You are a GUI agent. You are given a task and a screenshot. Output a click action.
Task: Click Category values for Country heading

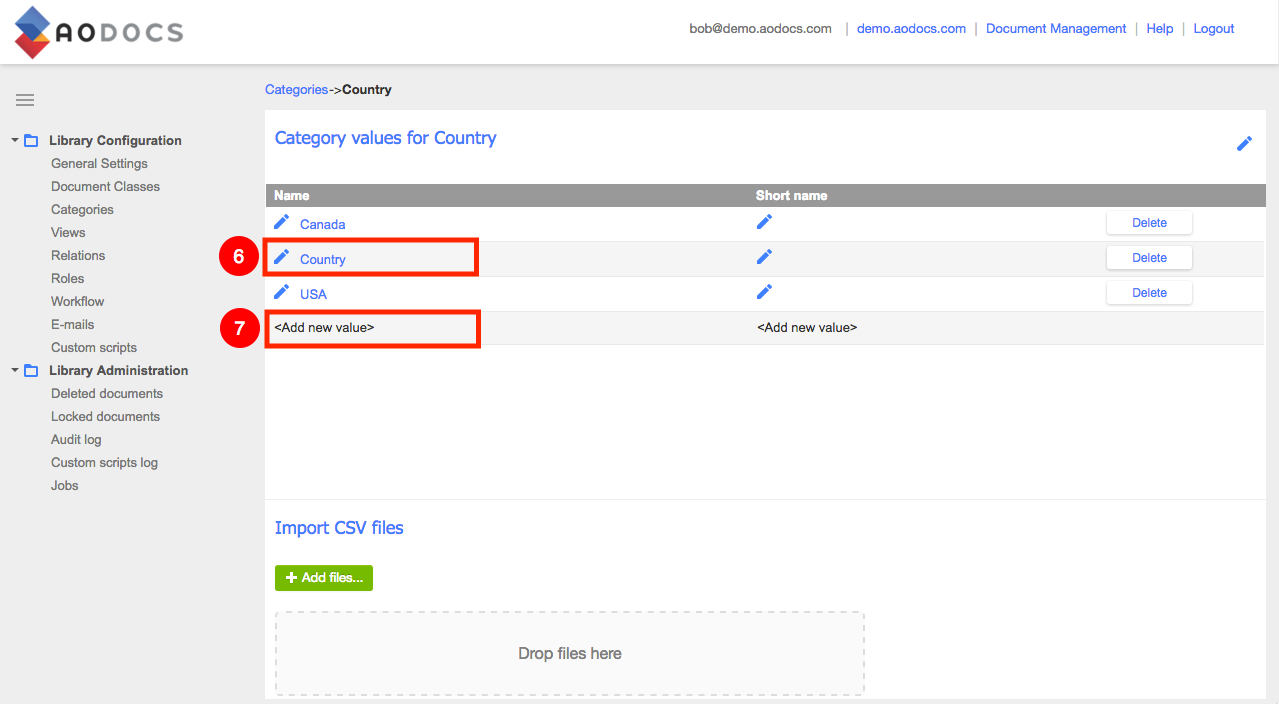(x=385, y=138)
